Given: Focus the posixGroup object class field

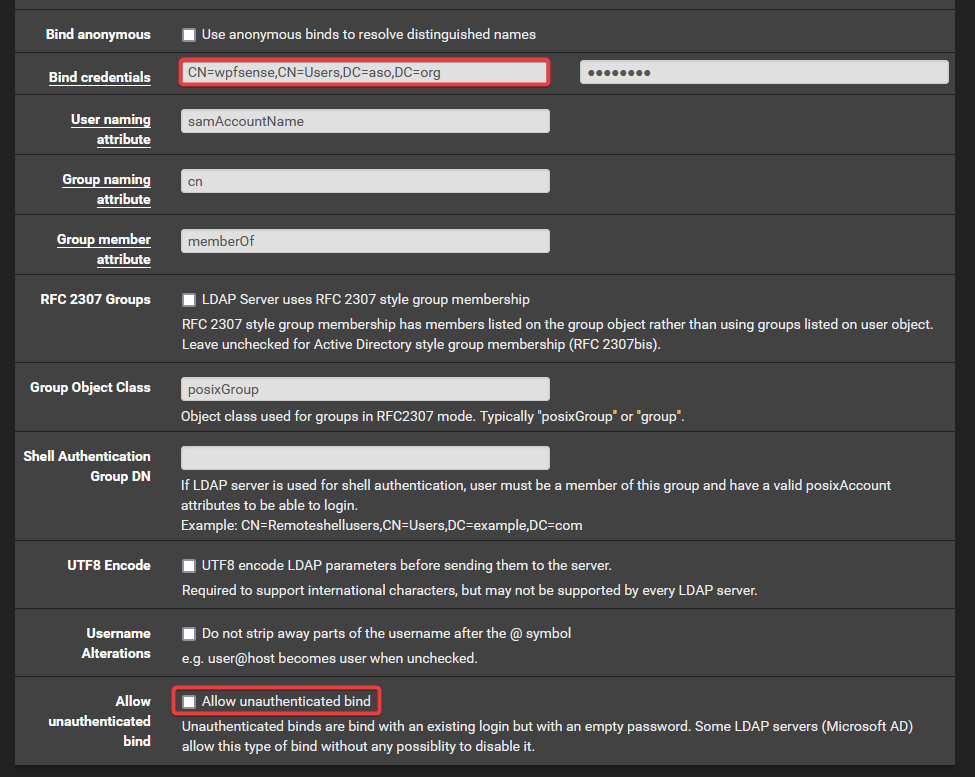Looking at the screenshot, I should [365, 389].
